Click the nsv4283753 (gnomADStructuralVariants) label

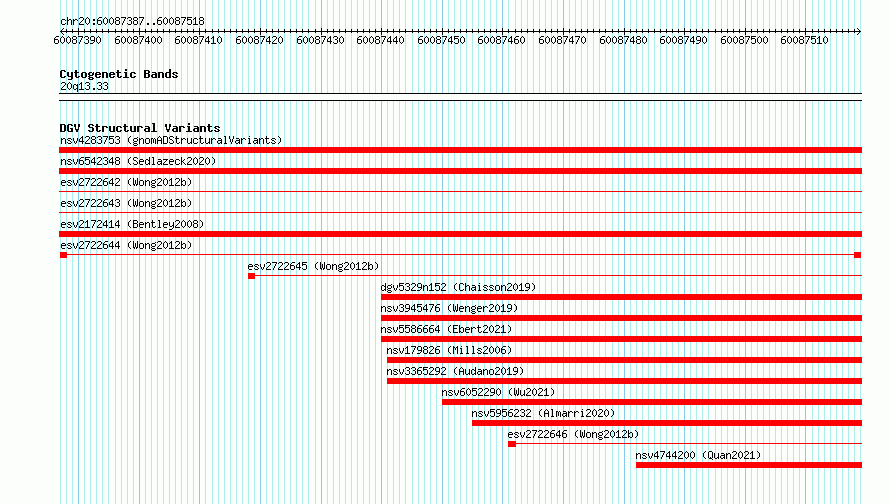171,140
